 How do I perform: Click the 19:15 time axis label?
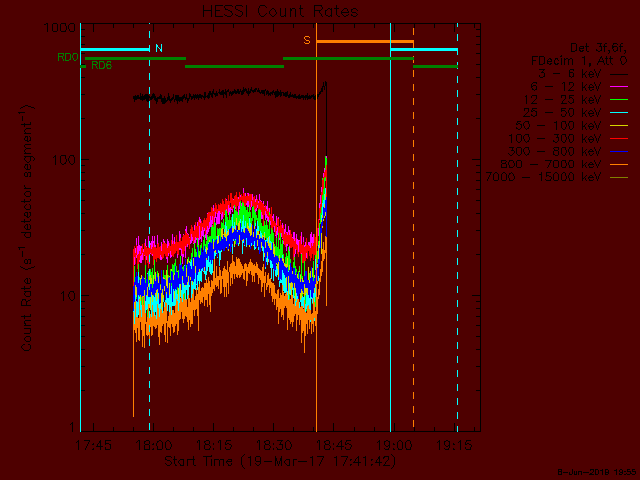coord(454,445)
